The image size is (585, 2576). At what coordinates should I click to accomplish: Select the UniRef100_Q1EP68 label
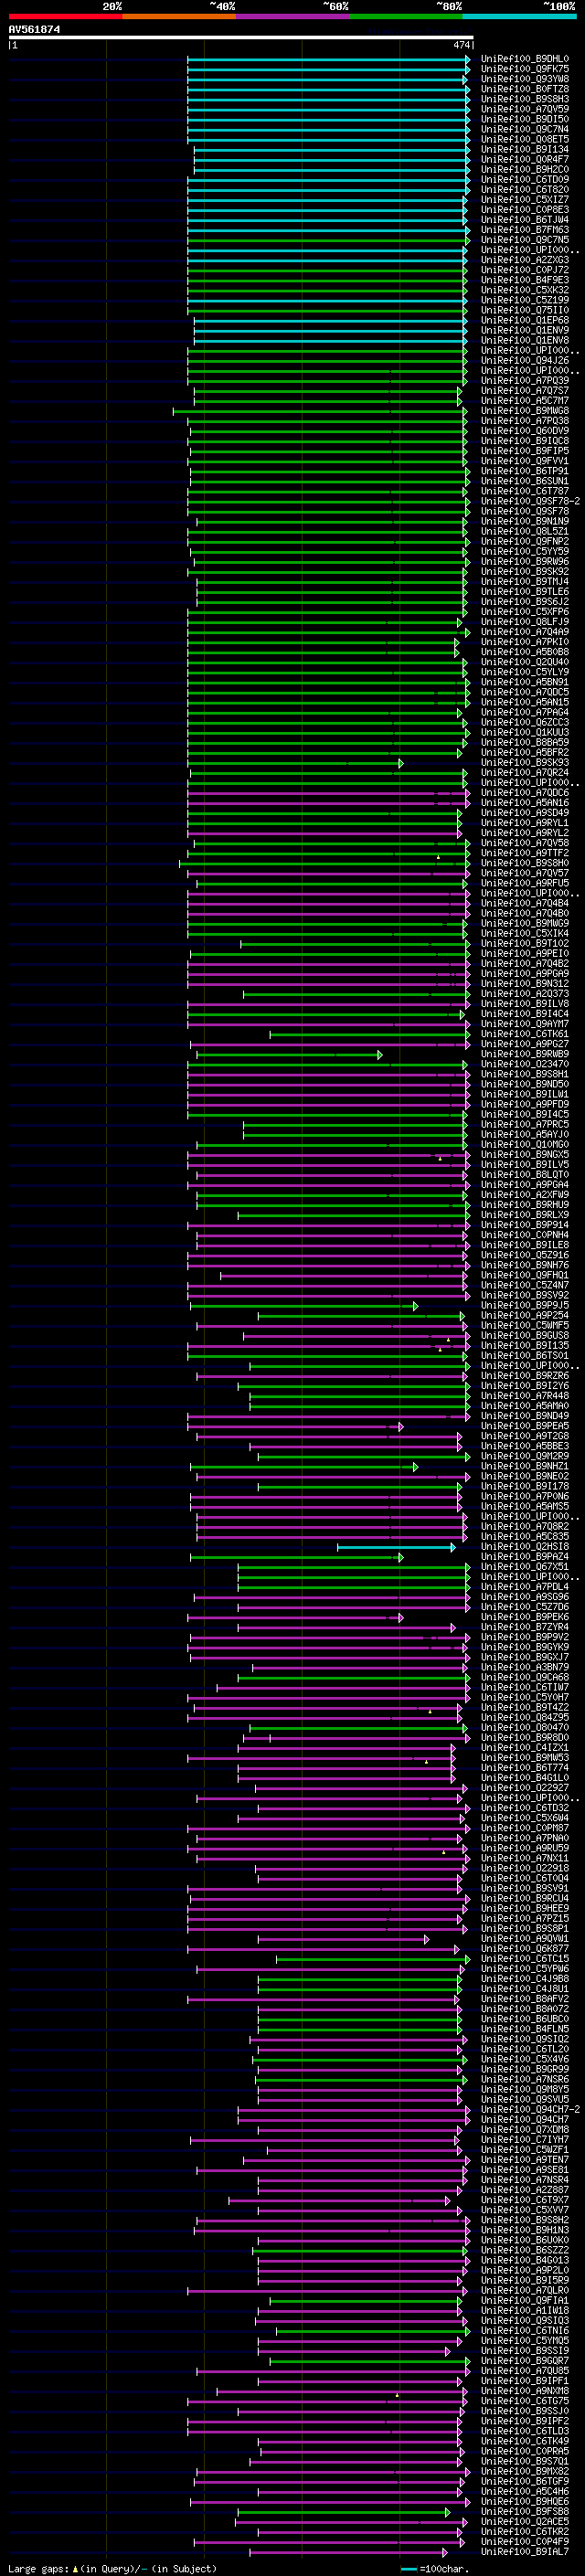pyautogui.click(x=524, y=320)
